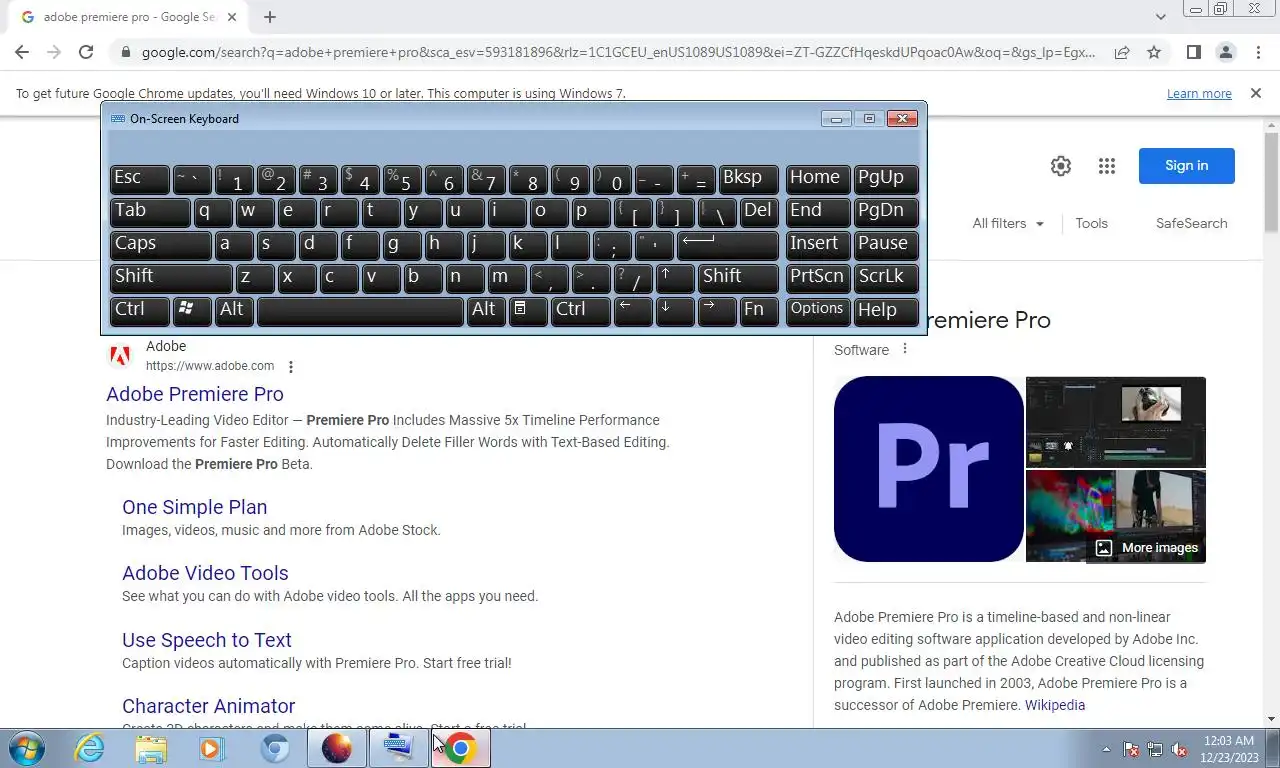The width and height of the screenshot is (1280, 768).
Task: Show hidden system tray icons
Action: tap(1106, 749)
